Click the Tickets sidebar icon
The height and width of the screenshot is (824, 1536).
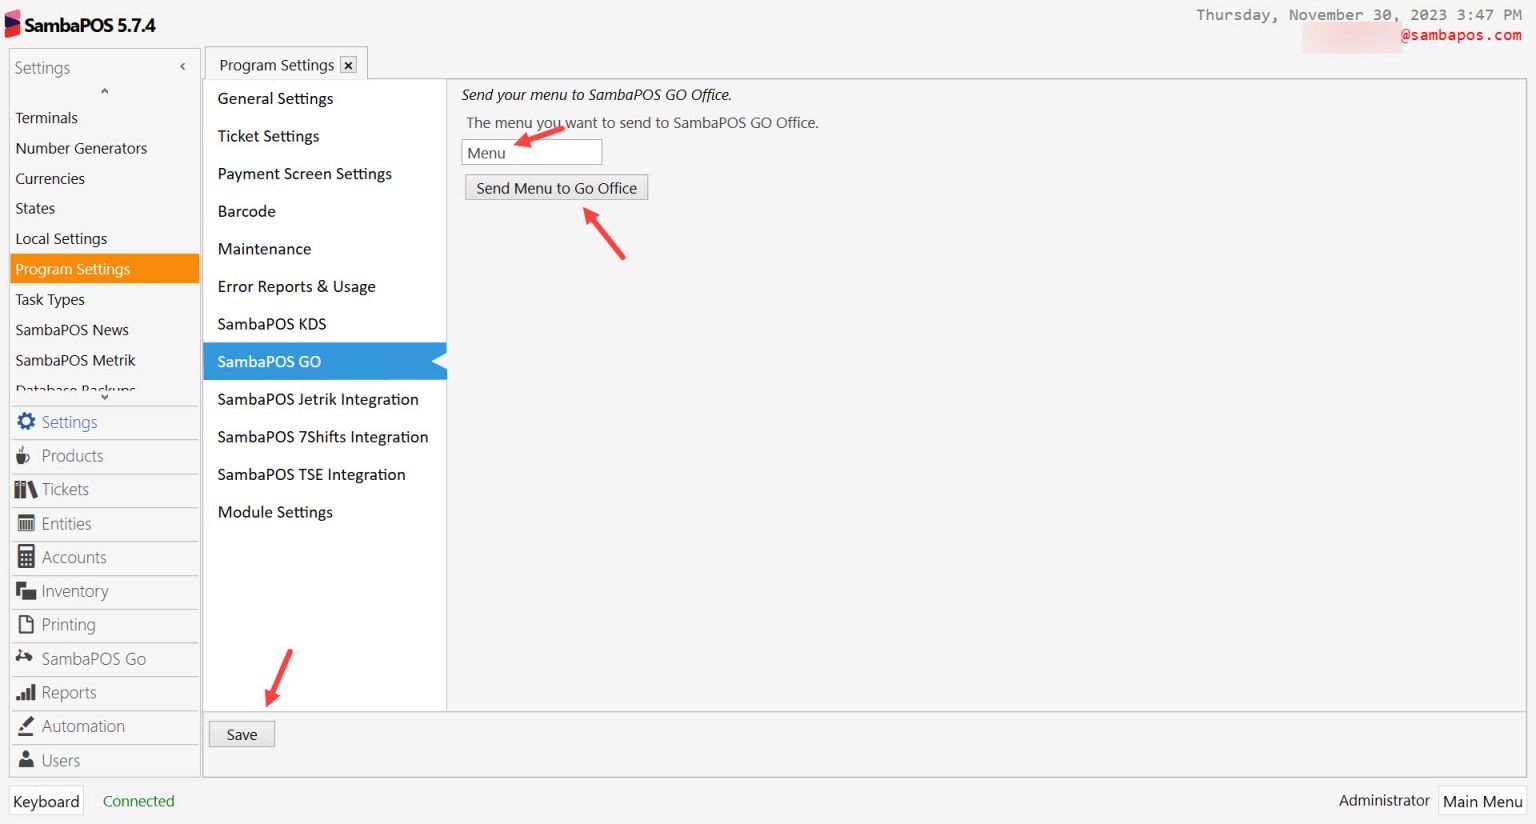[x=26, y=490]
